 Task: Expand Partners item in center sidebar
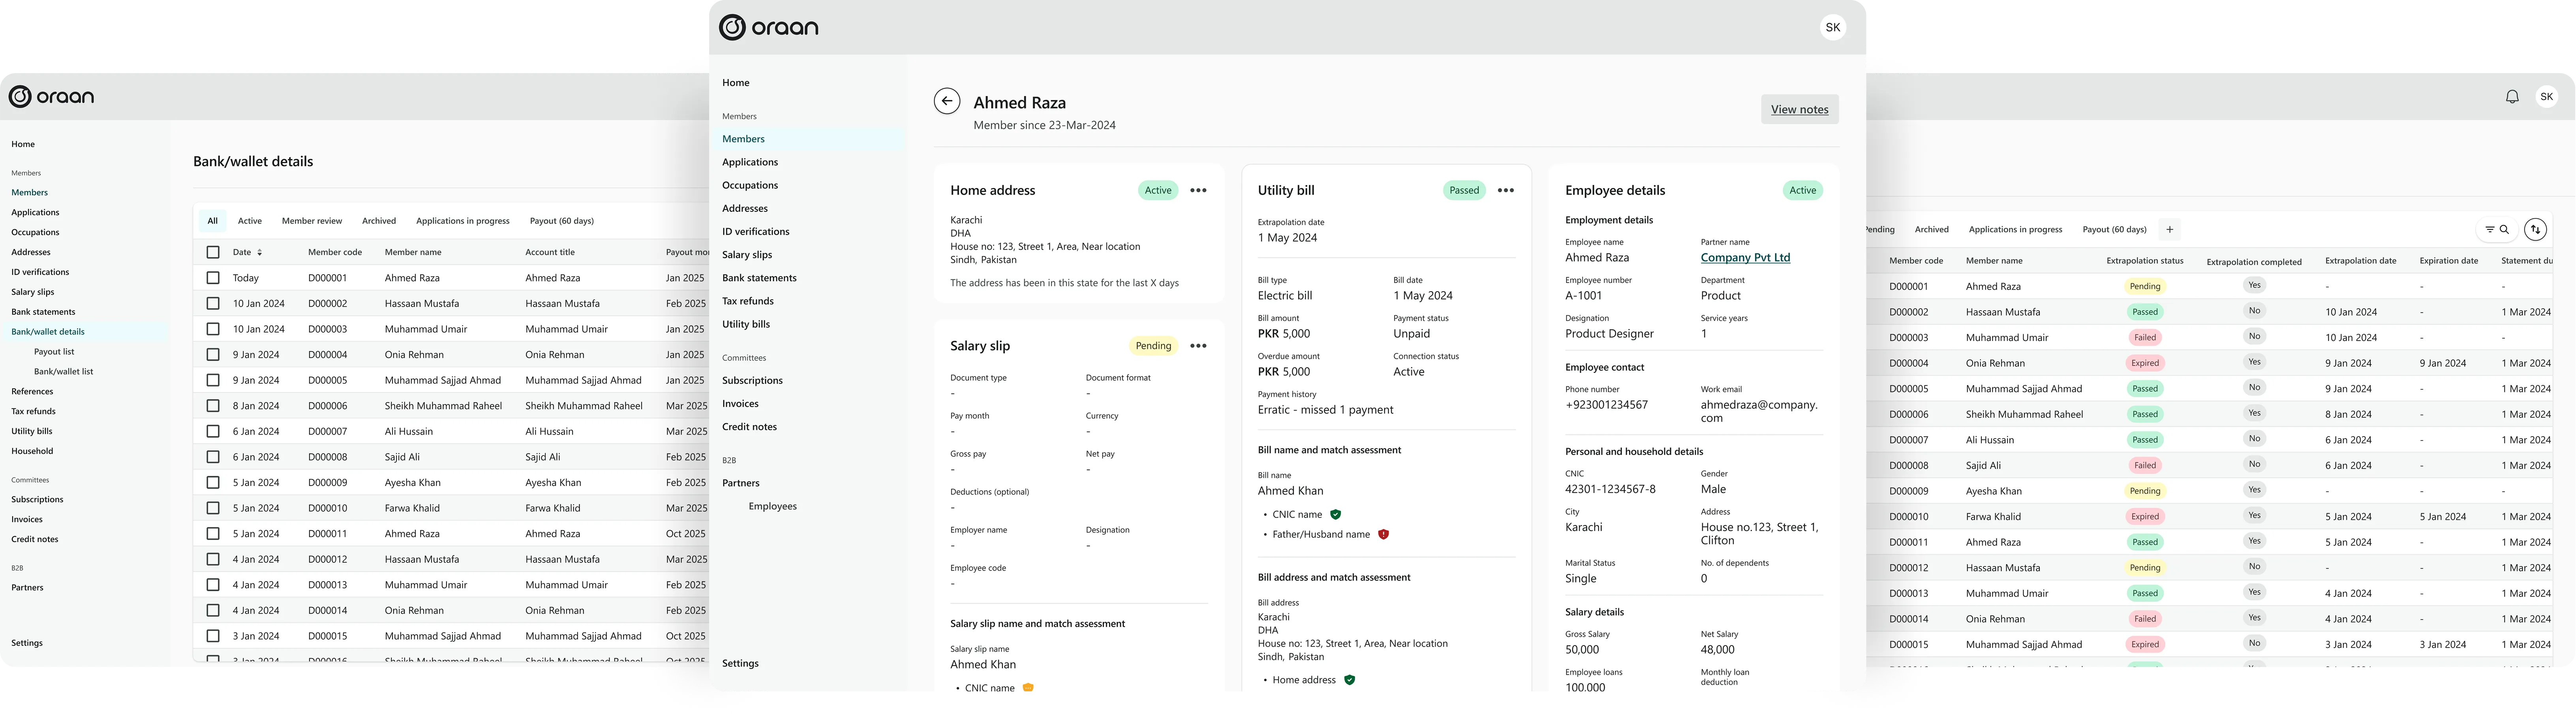[741, 483]
